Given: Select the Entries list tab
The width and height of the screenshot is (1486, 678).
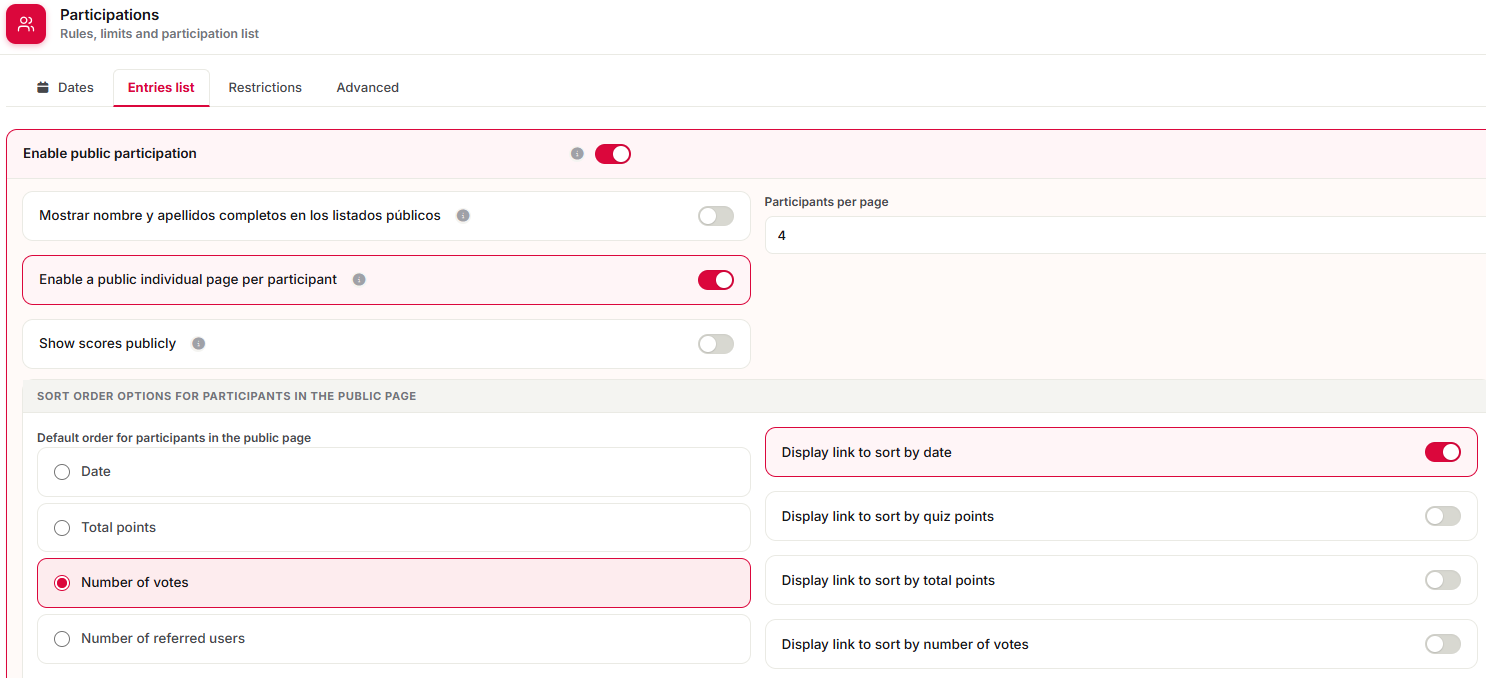Looking at the screenshot, I should (161, 87).
